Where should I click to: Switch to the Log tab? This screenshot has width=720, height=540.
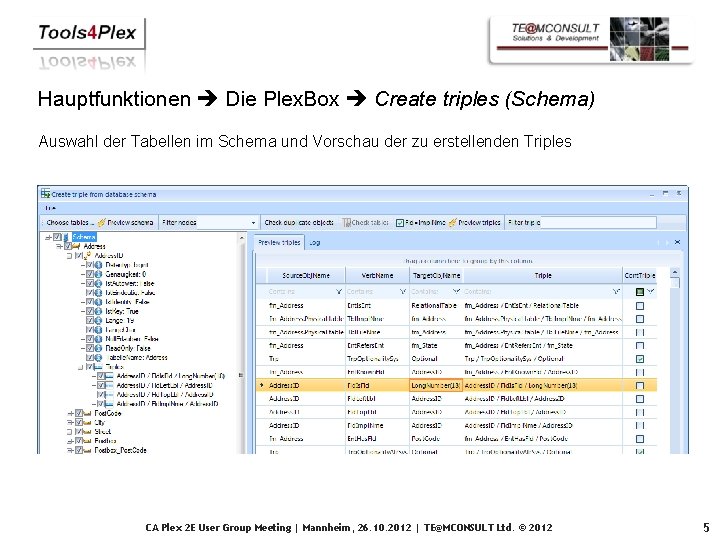click(x=315, y=242)
